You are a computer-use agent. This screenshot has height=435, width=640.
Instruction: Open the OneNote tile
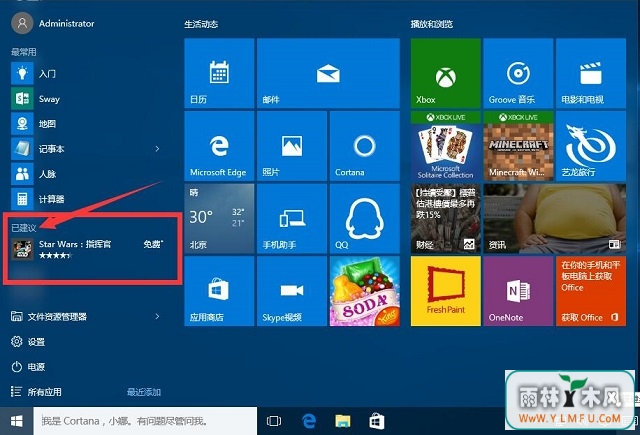click(x=518, y=291)
